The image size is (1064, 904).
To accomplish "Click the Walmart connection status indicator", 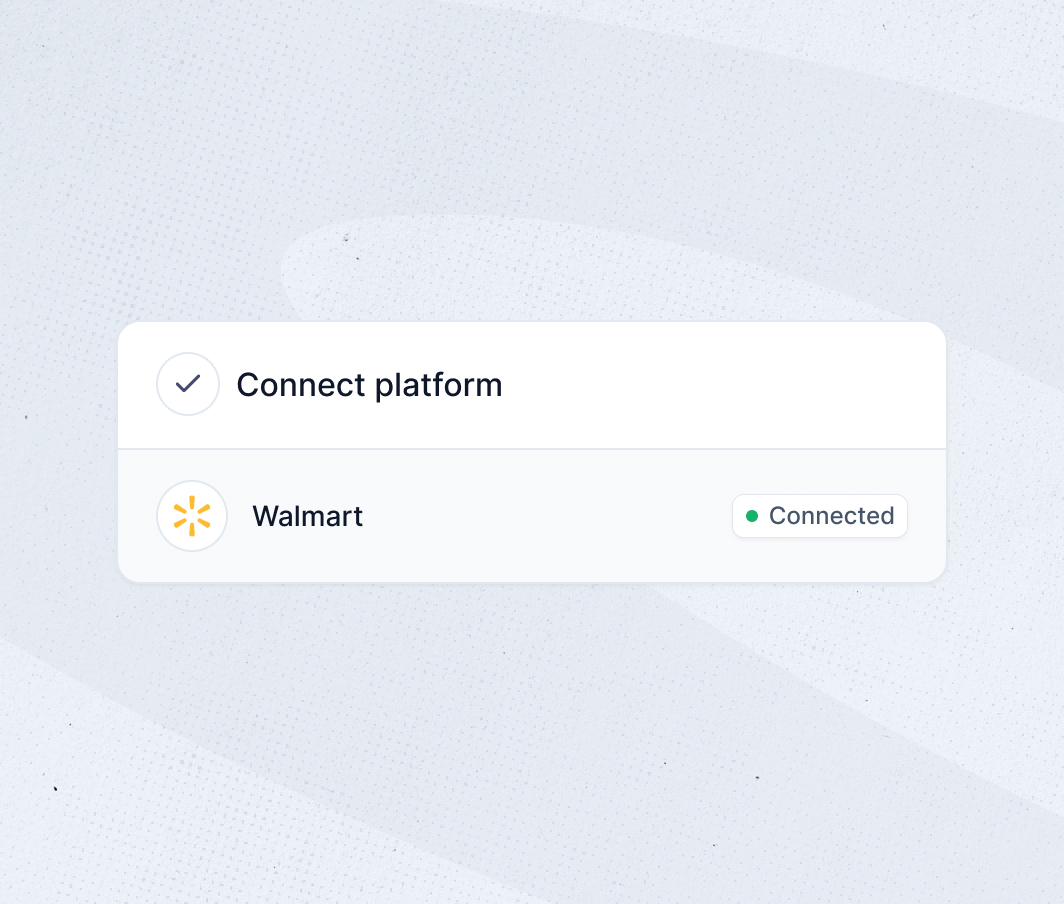I will click(x=820, y=516).
